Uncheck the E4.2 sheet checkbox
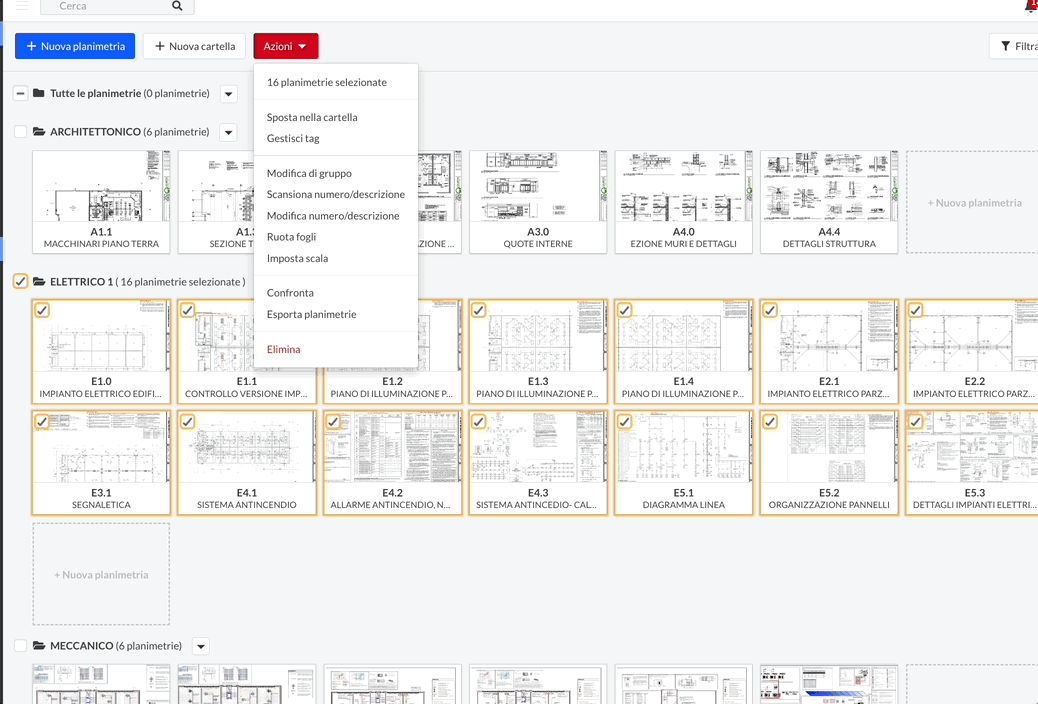Screen dimensions: 1038x704 [333, 421]
